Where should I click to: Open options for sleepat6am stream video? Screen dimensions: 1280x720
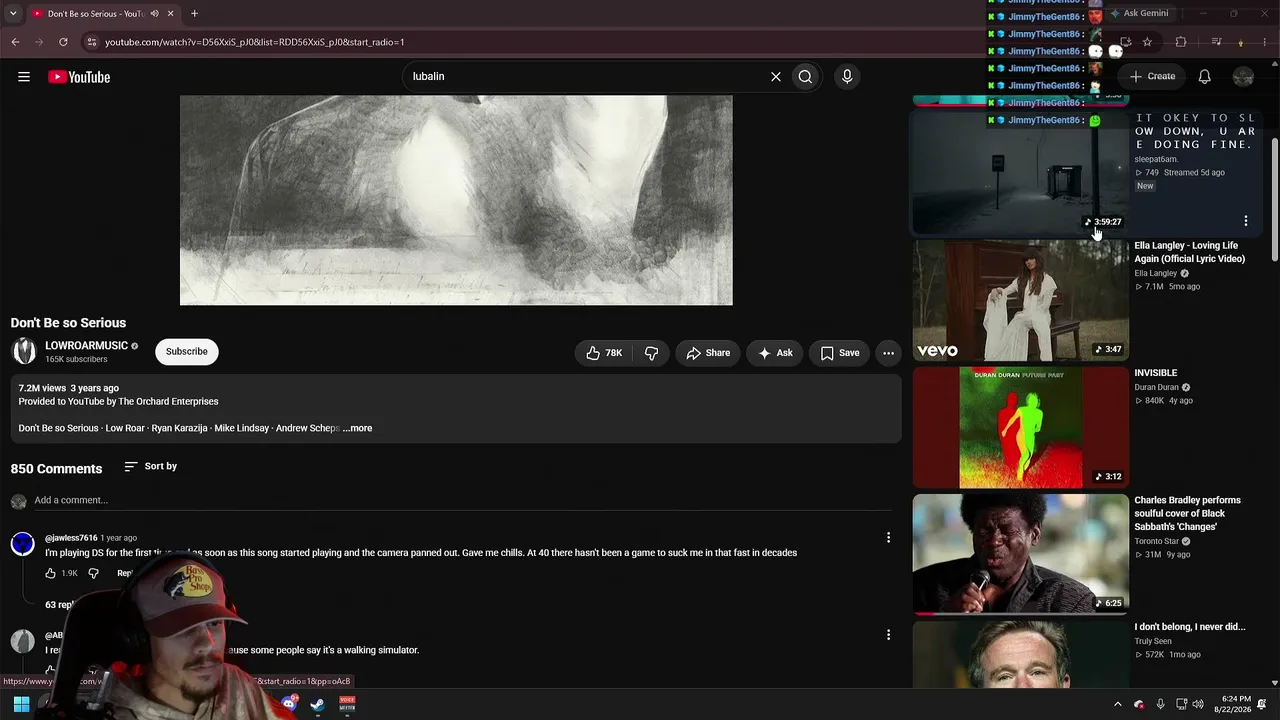pyautogui.click(x=1245, y=221)
